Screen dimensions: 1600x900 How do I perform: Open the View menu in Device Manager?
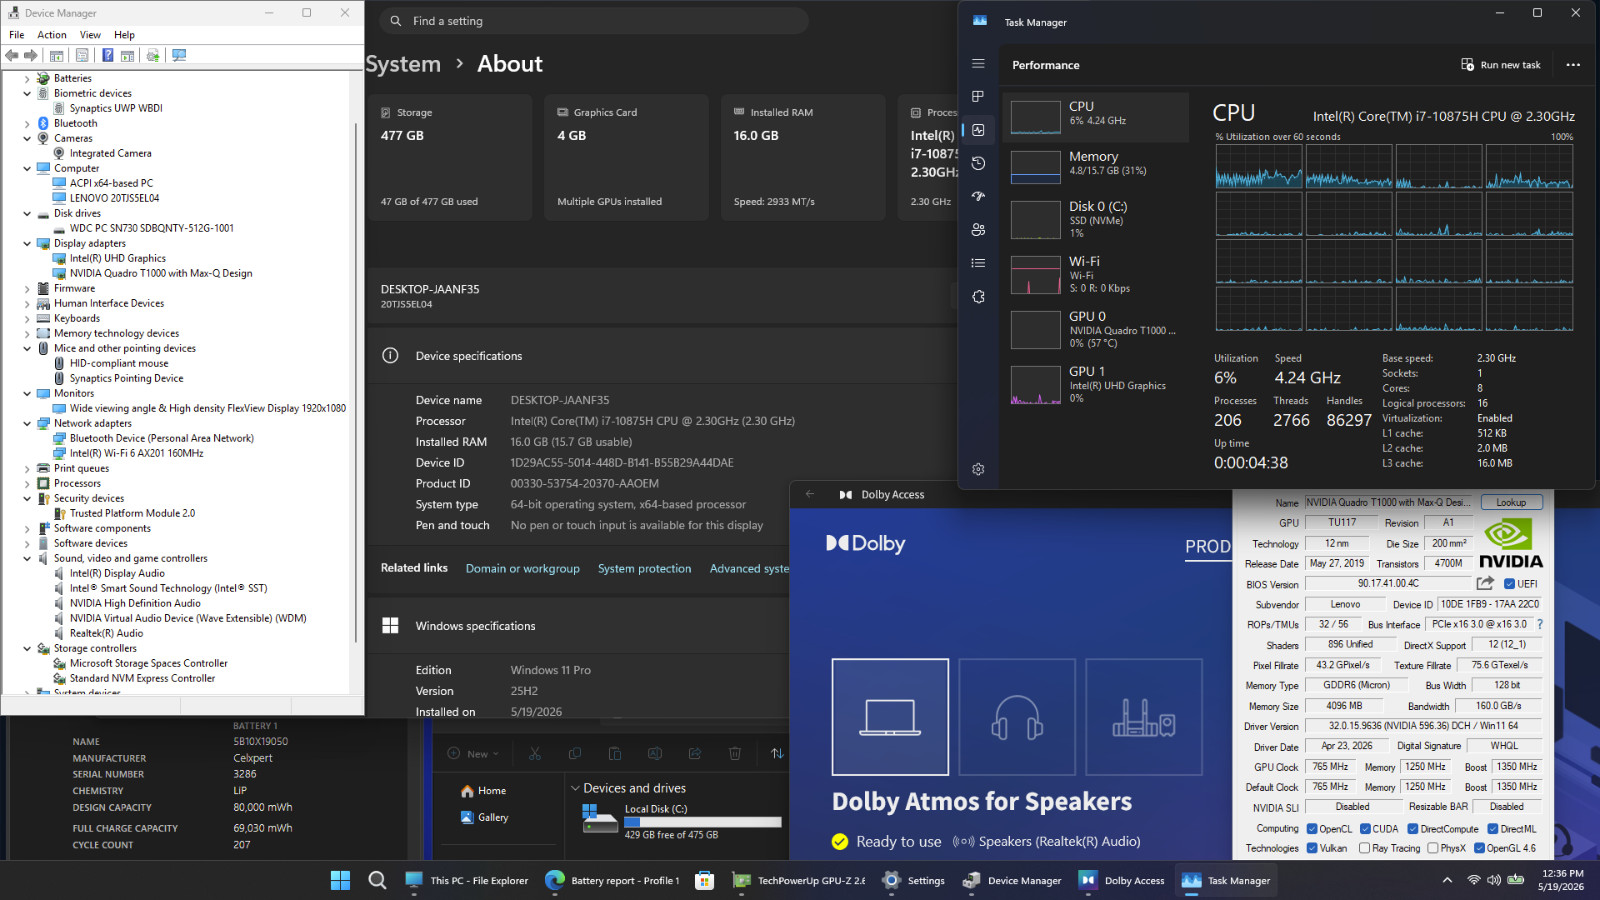point(90,35)
